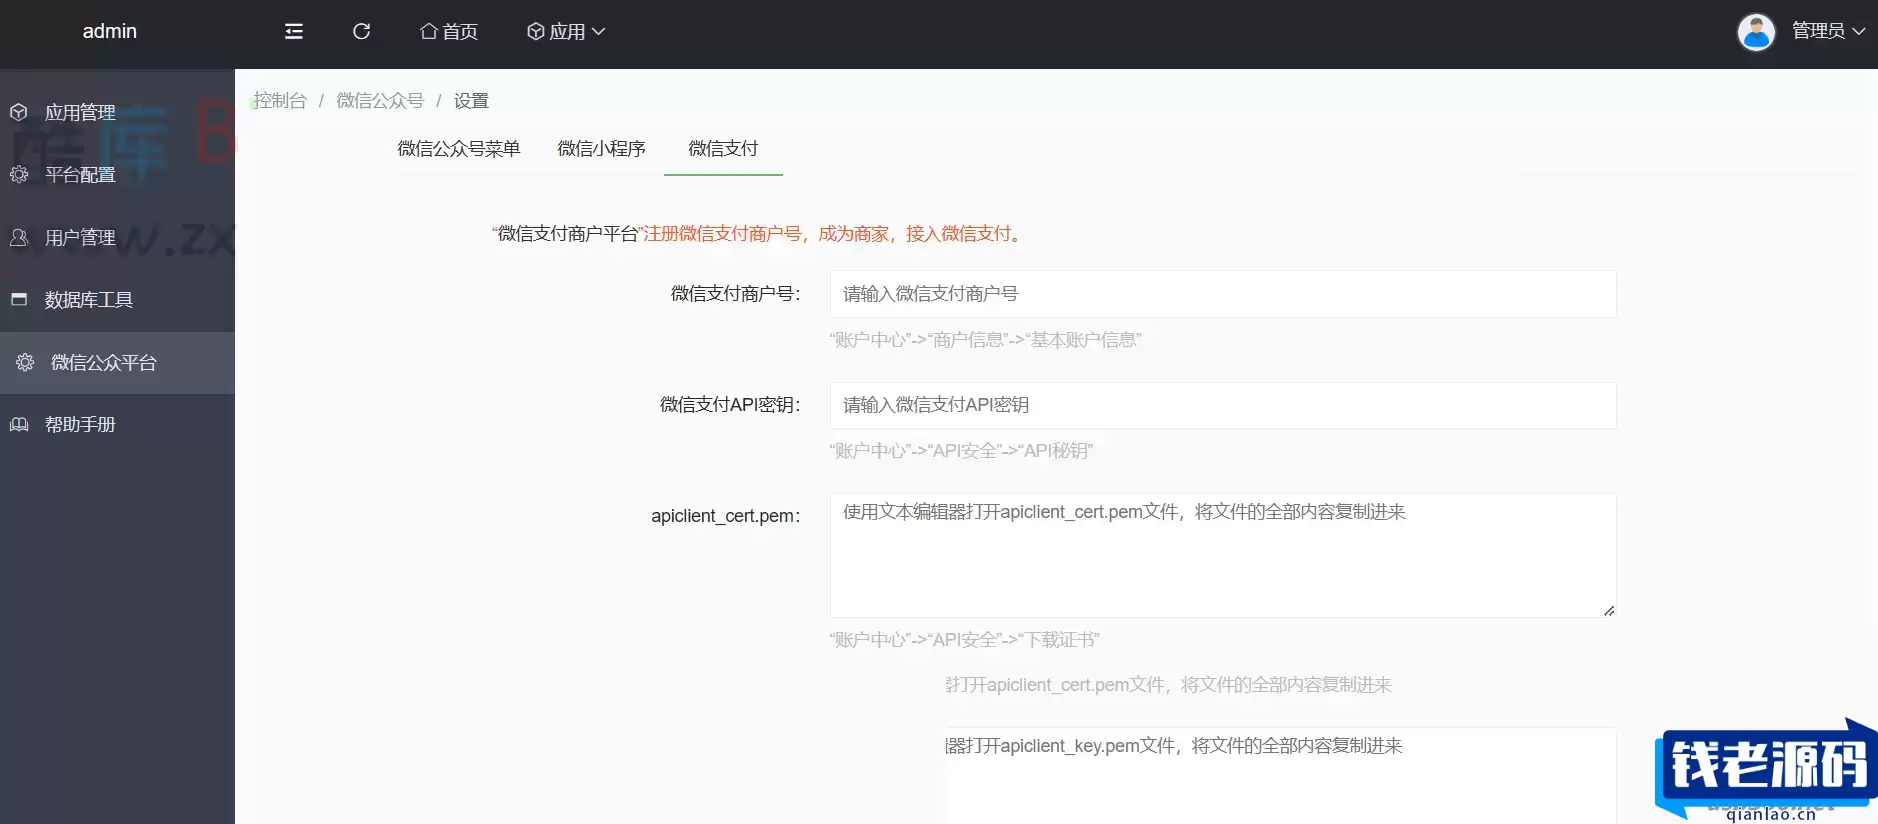This screenshot has height=824, width=1878.
Task: Click the admin title in header
Action: click(x=110, y=31)
